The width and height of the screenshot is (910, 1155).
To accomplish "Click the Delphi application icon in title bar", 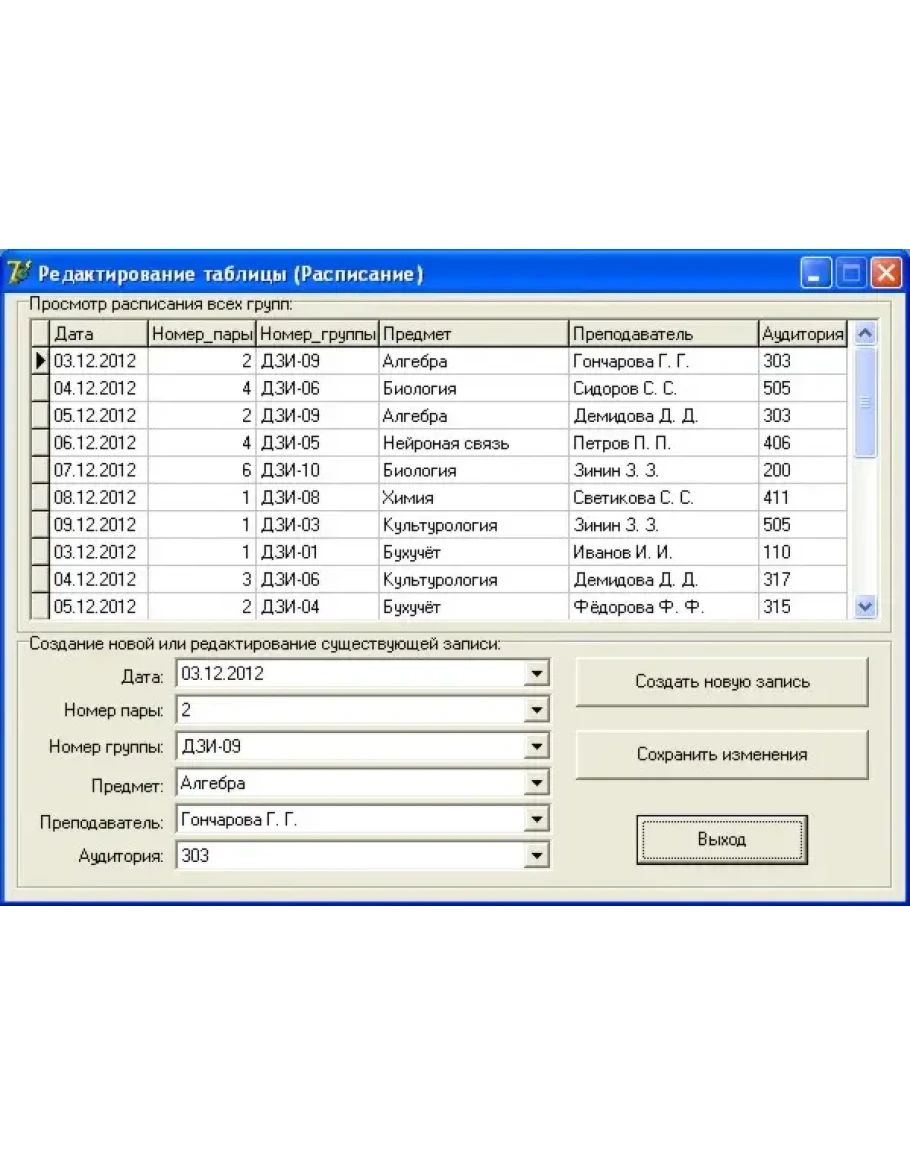I will pyautogui.click(x=19, y=273).
